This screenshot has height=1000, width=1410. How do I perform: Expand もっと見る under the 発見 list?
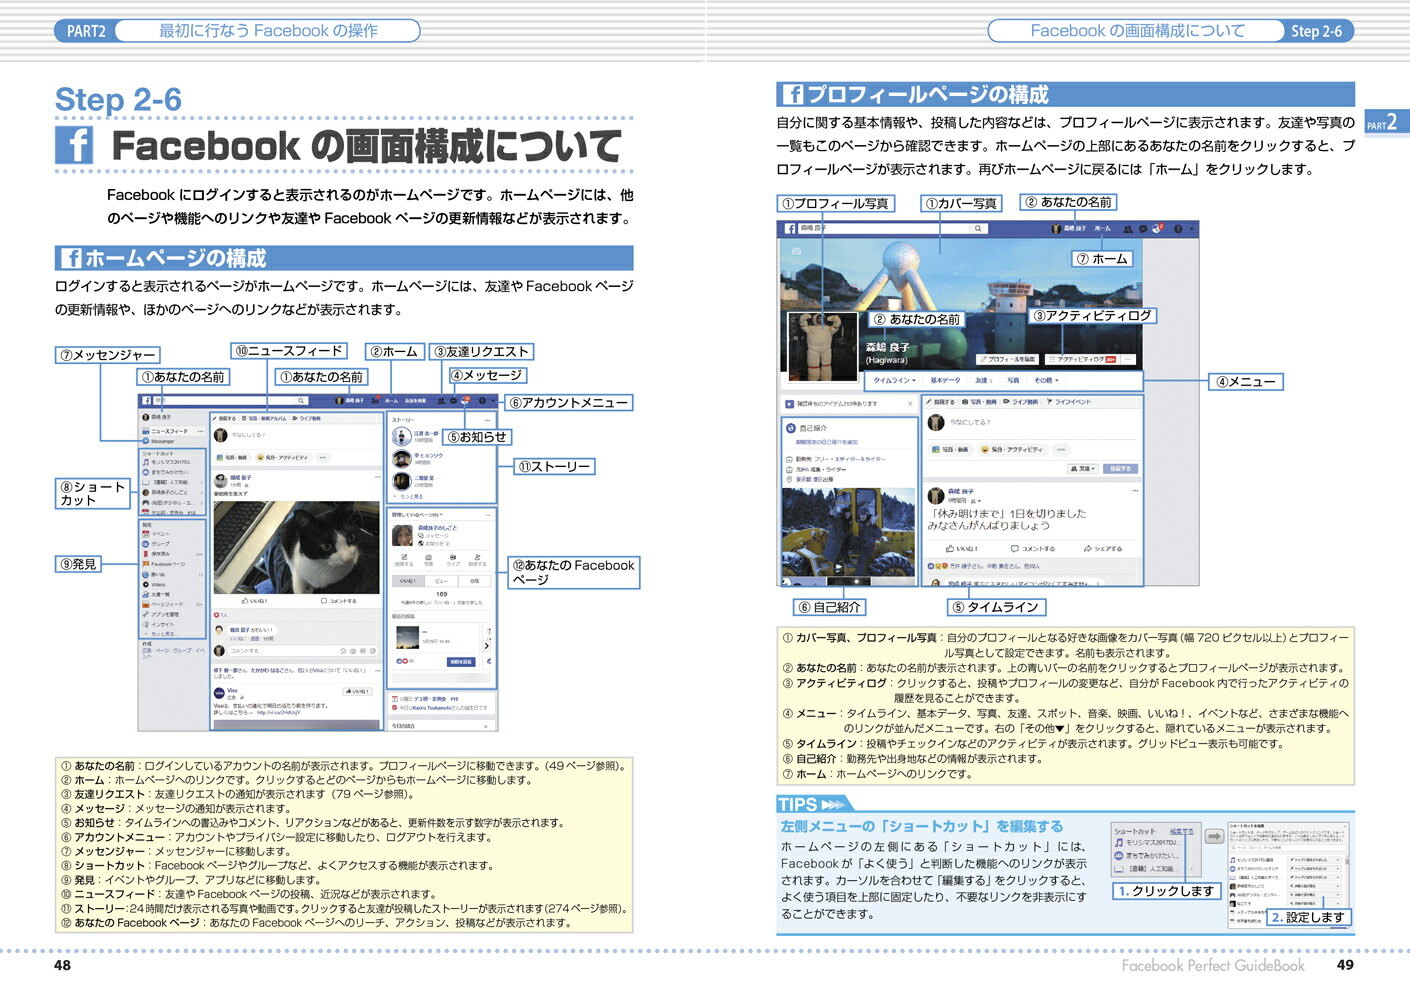click(x=162, y=634)
